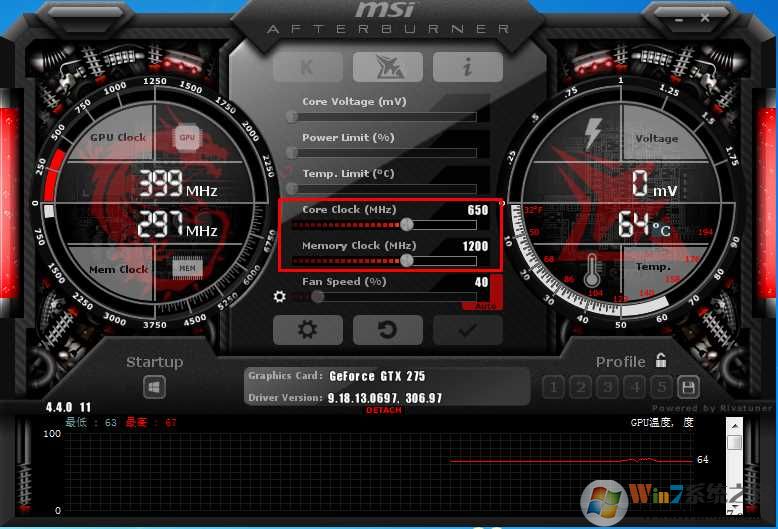Click the Temp. Limit slider handle
778x529 pixels.
coord(292,189)
